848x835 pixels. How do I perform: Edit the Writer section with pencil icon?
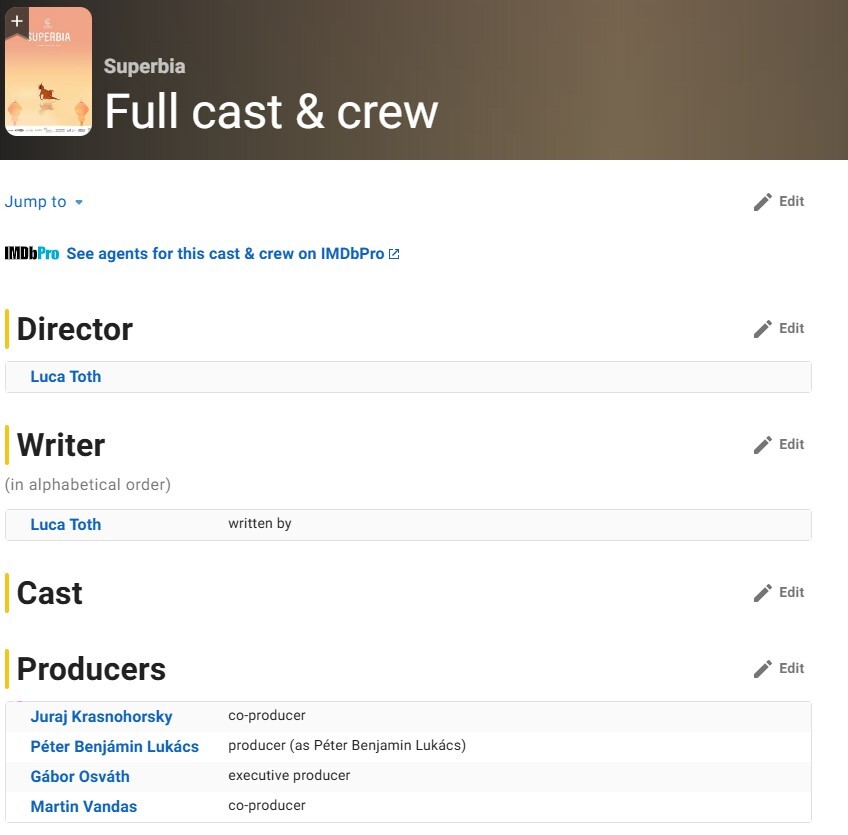(763, 445)
